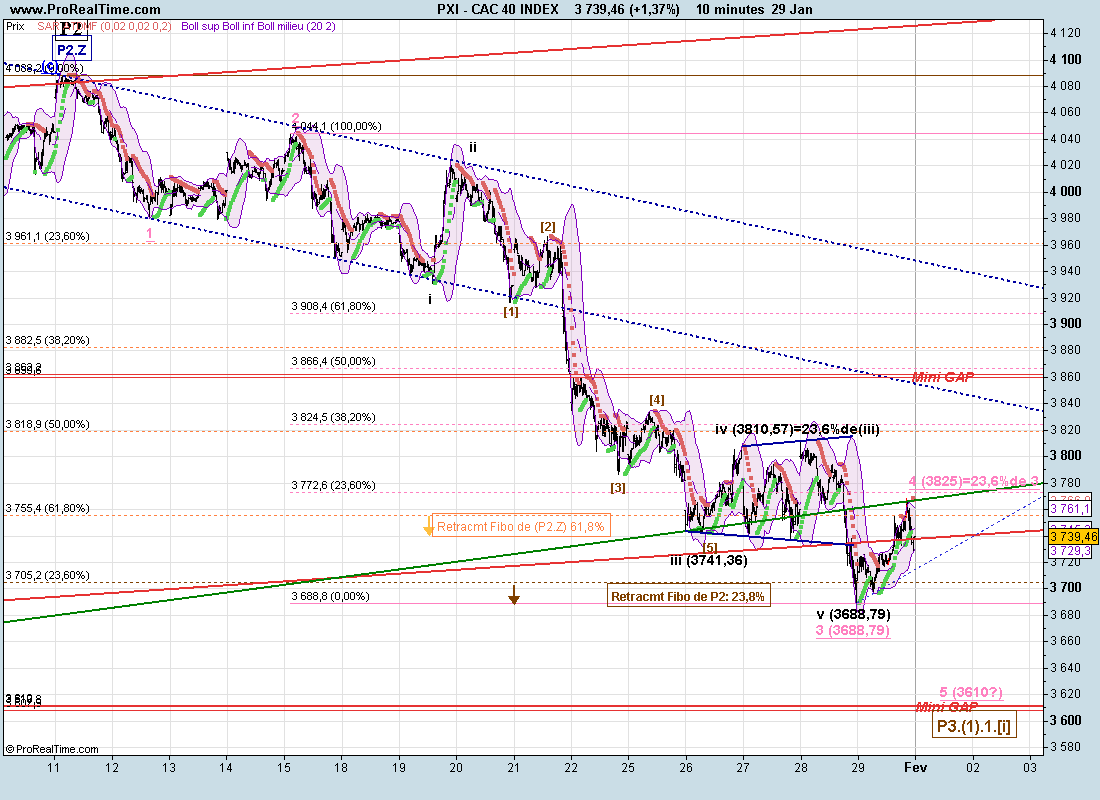1100x800 pixels.
Task: Click the www.ProRealTime.com header link
Action: coord(86,9)
